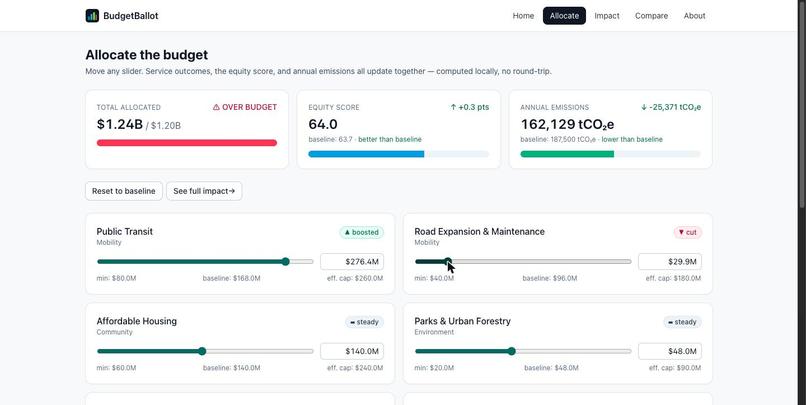Click the red total allocated progress bar
This screenshot has width=806, height=405.
coord(187,143)
